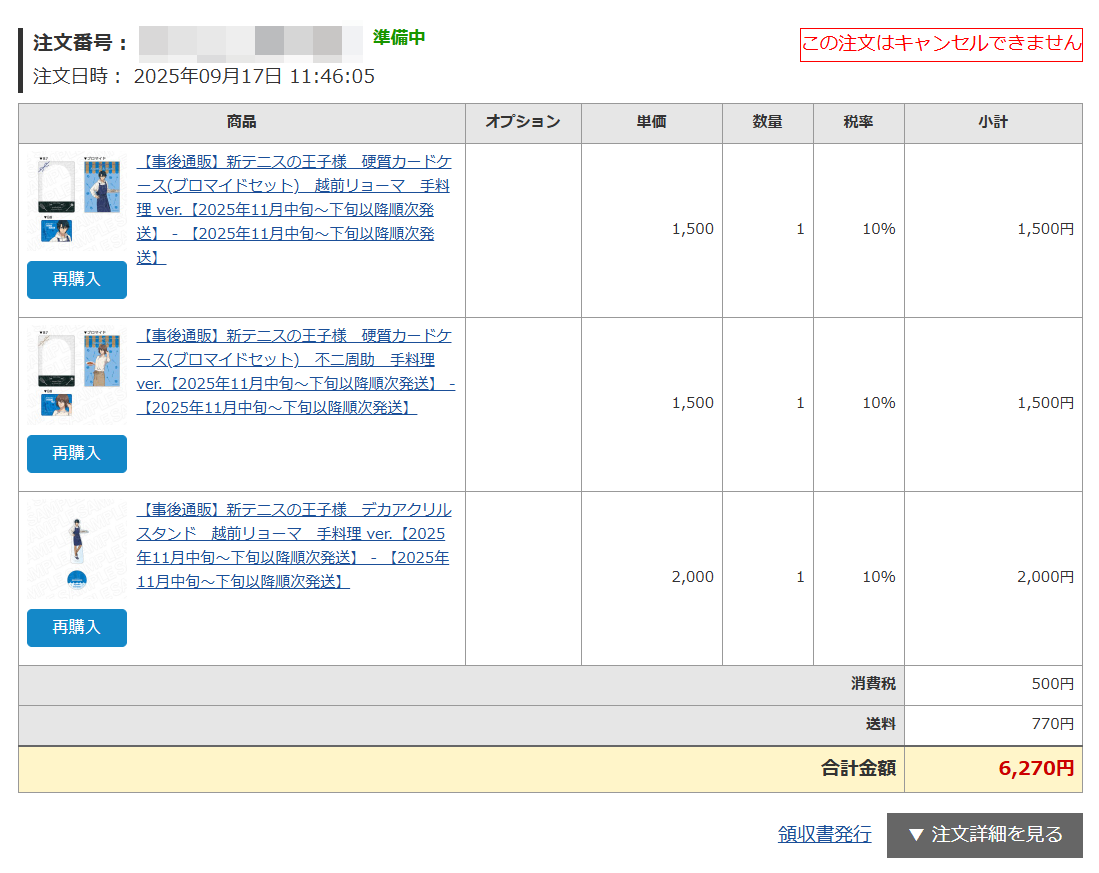Click 再購入 button for 不二周助 硬質カードケース
The image size is (1099, 873).
click(77, 453)
